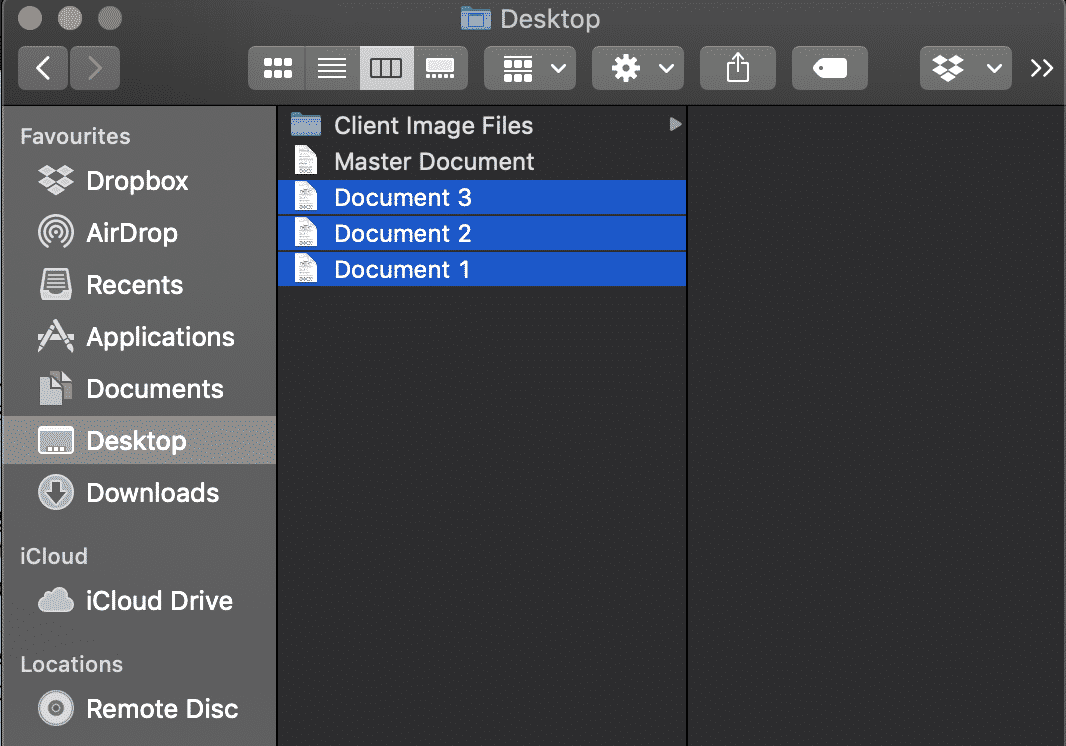Switch to gallery view
Image resolution: width=1066 pixels, height=746 pixels.
(x=441, y=67)
